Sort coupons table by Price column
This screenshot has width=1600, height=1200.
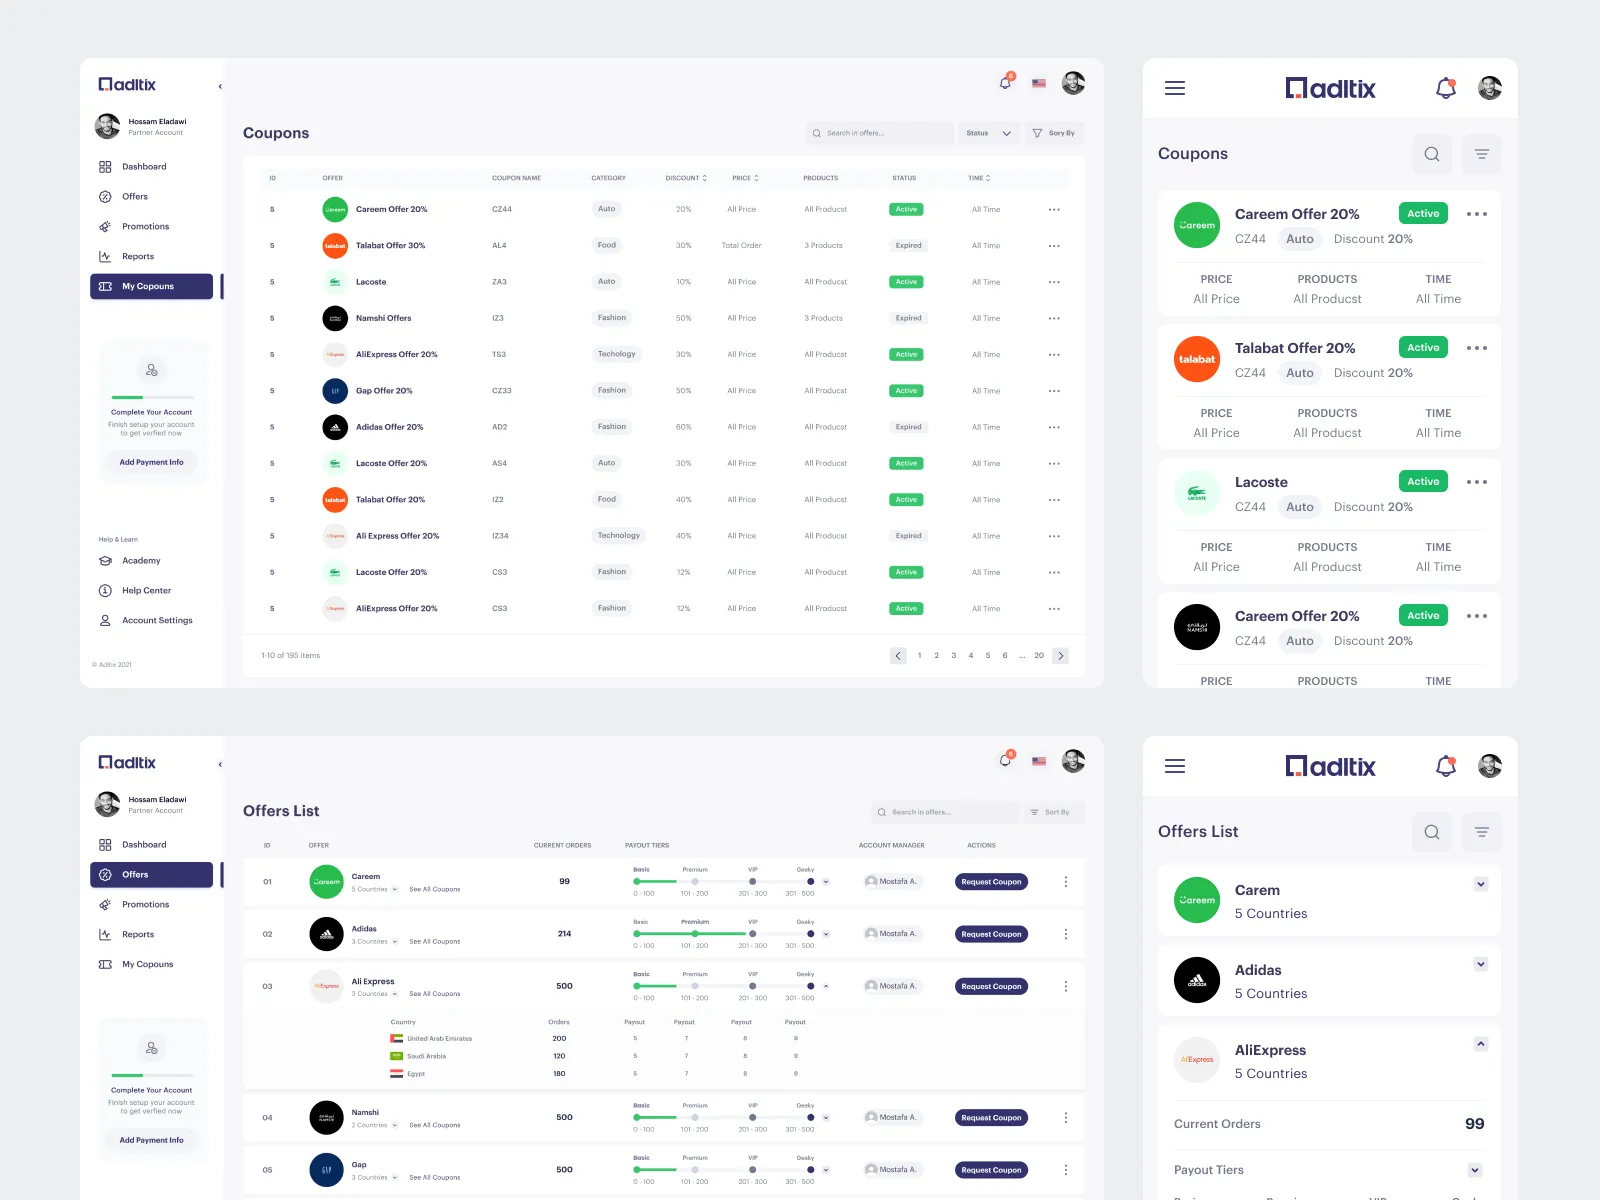tap(745, 178)
